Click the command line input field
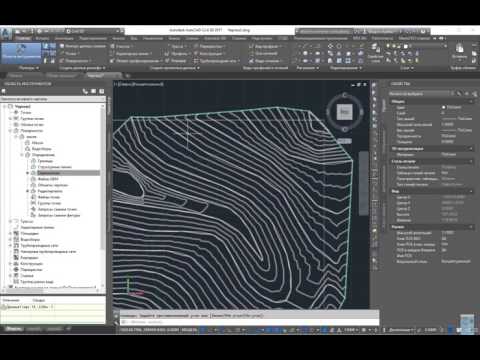Image resolution: width=480 pixels, height=360 pixels. pyautogui.click(x=249, y=322)
